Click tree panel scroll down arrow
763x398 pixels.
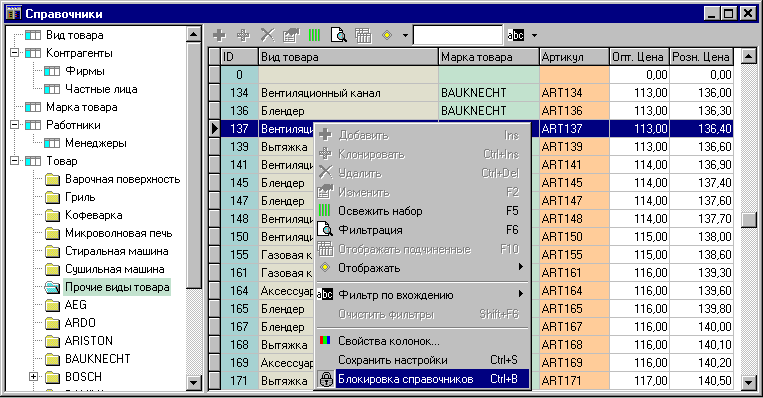pos(194,382)
